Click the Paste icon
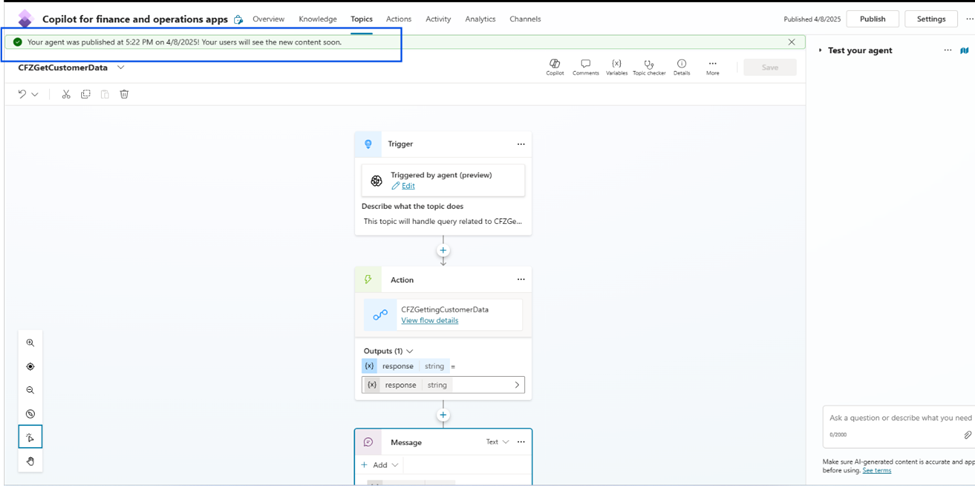975x486 pixels. click(105, 94)
